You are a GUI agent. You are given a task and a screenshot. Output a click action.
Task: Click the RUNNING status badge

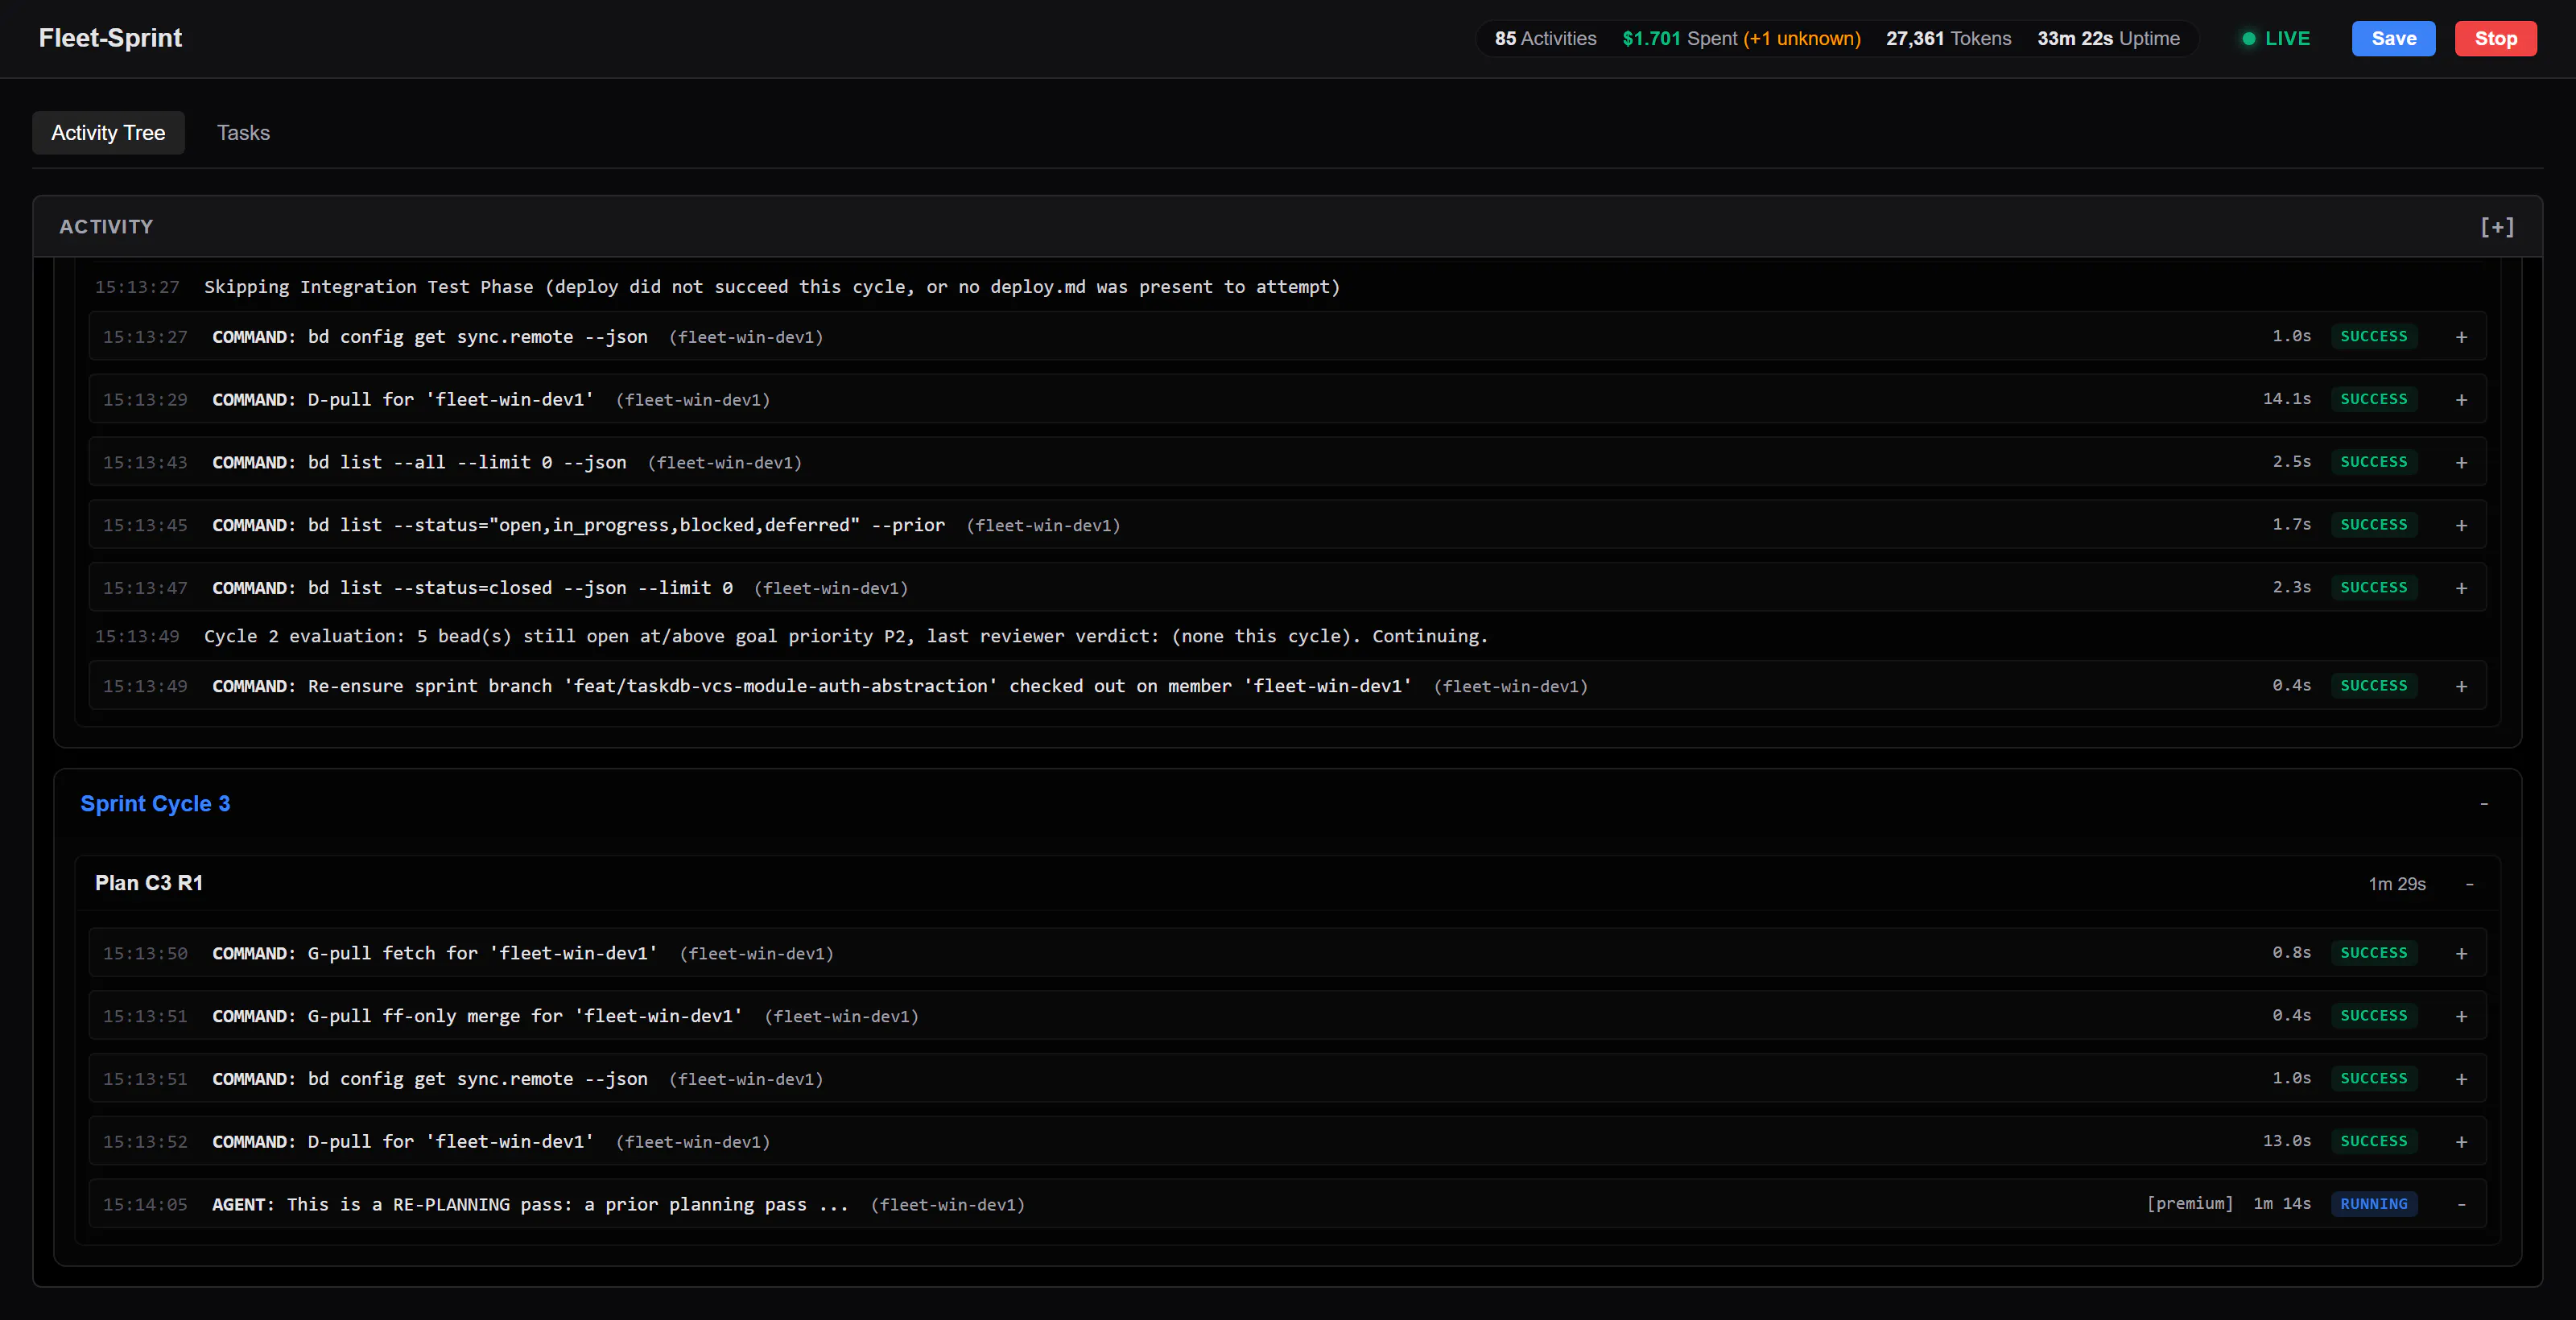click(x=2373, y=1204)
